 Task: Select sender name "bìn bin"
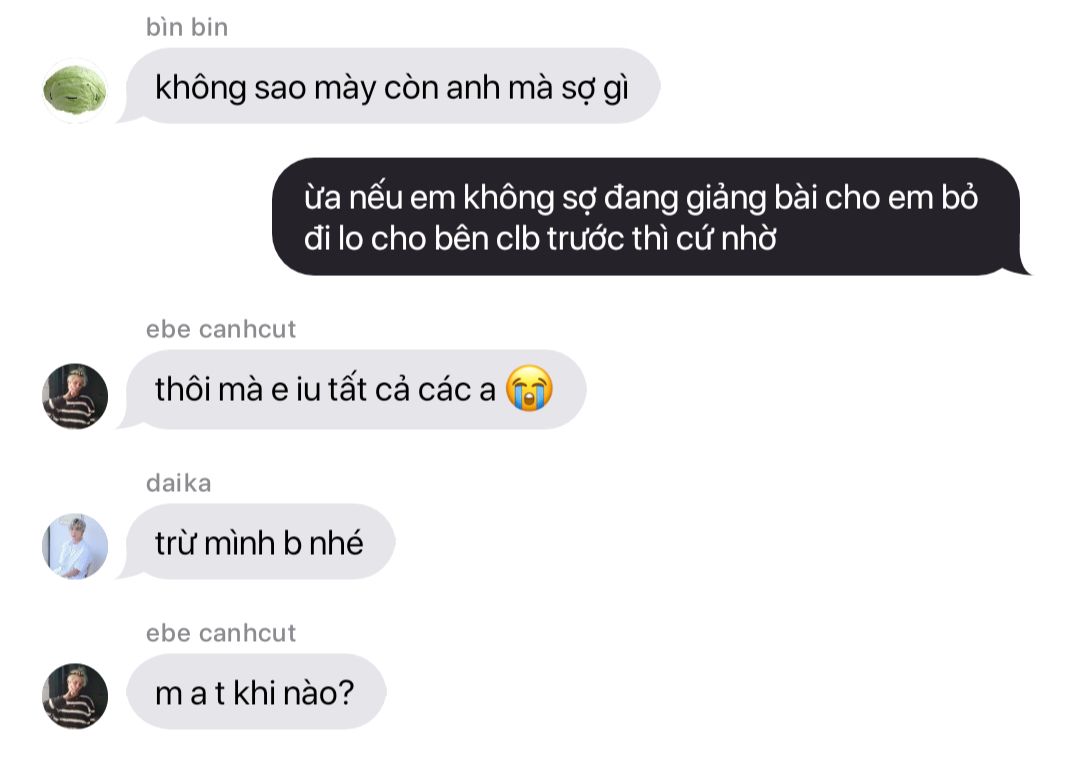pyautogui.click(x=187, y=28)
